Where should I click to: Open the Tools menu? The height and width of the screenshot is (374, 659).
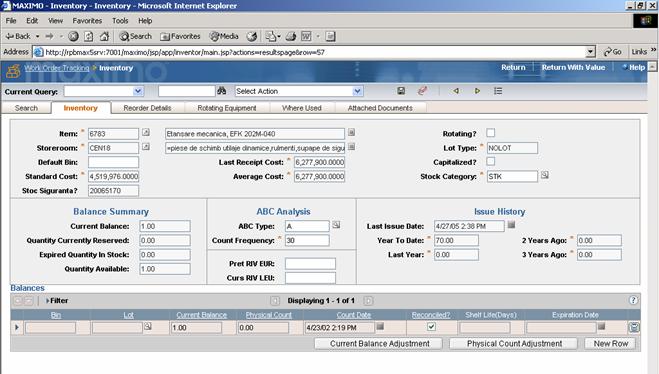coord(120,21)
